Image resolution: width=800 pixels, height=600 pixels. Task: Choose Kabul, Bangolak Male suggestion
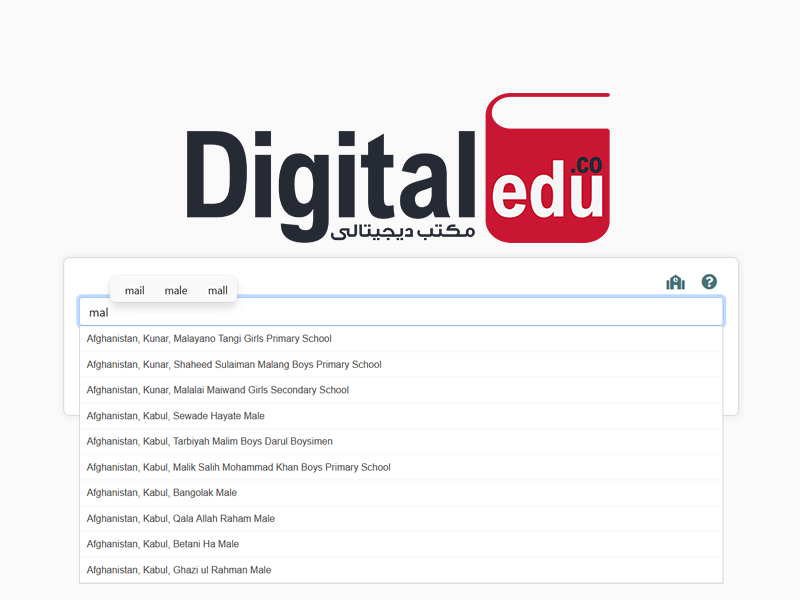pyautogui.click(x=401, y=493)
